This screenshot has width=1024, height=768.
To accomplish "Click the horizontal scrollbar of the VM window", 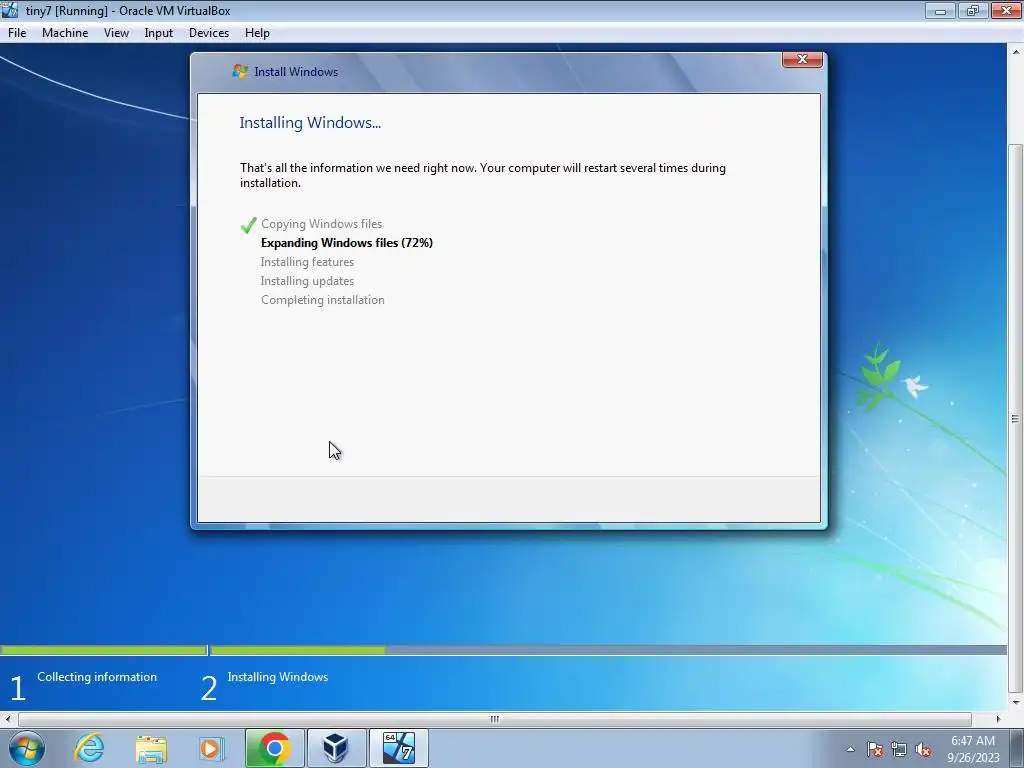I will (494, 719).
